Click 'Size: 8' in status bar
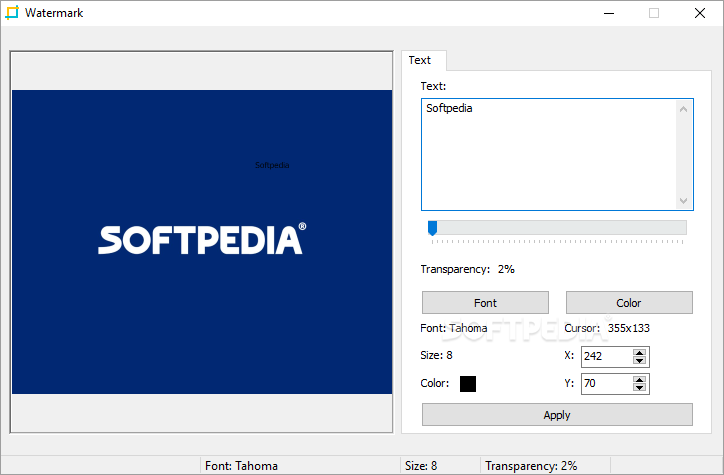Viewport: 724px width, 475px height. (421, 466)
